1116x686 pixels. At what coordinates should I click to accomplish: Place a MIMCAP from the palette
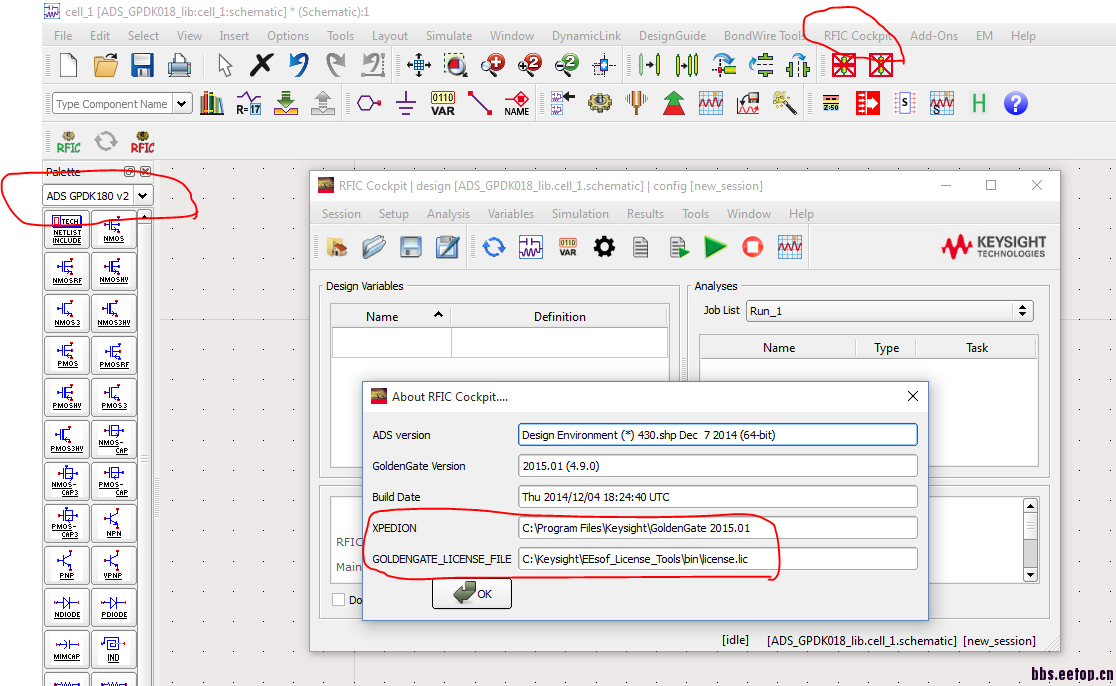(67, 649)
